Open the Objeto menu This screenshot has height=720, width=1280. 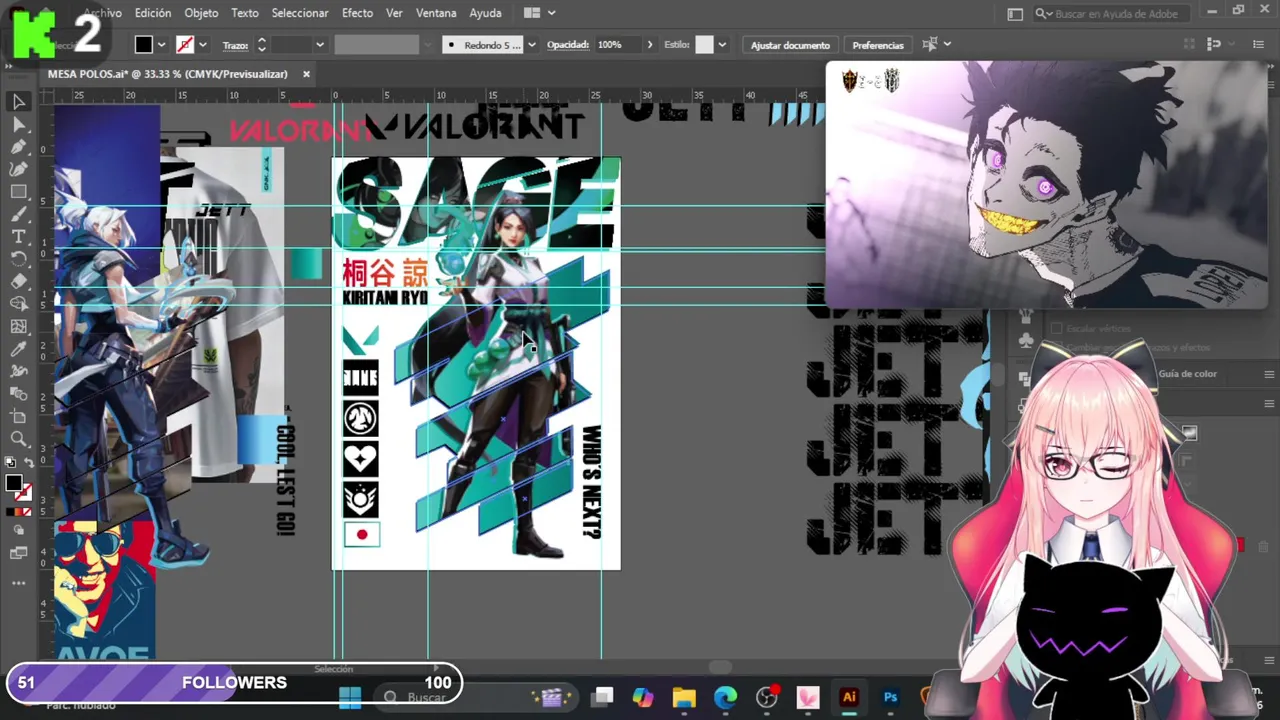tap(201, 13)
